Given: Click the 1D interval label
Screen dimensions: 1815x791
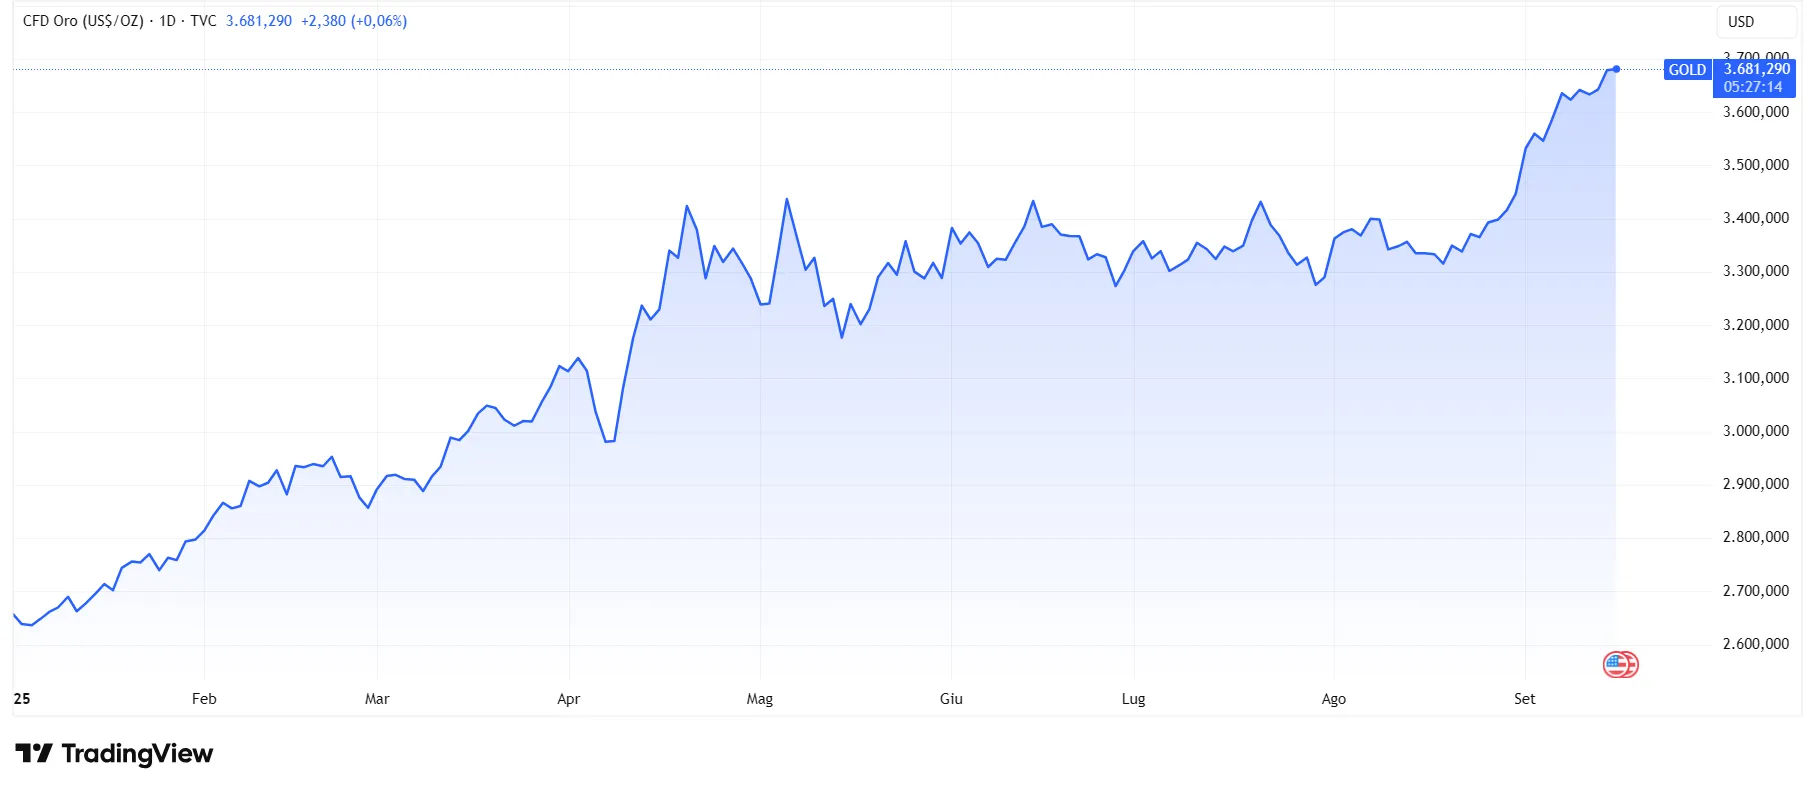Looking at the screenshot, I should [x=167, y=21].
